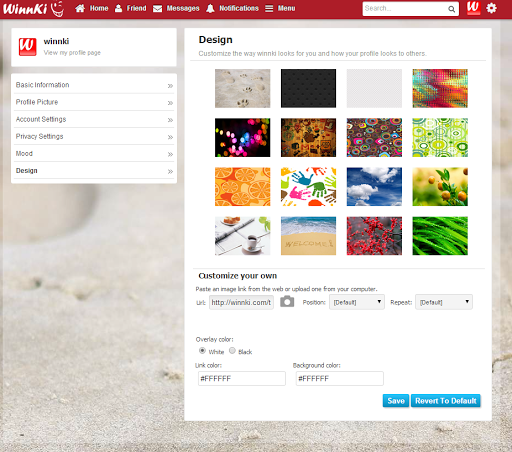Select the White overlay color radio
The width and height of the screenshot is (512, 452).
(x=202, y=350)
